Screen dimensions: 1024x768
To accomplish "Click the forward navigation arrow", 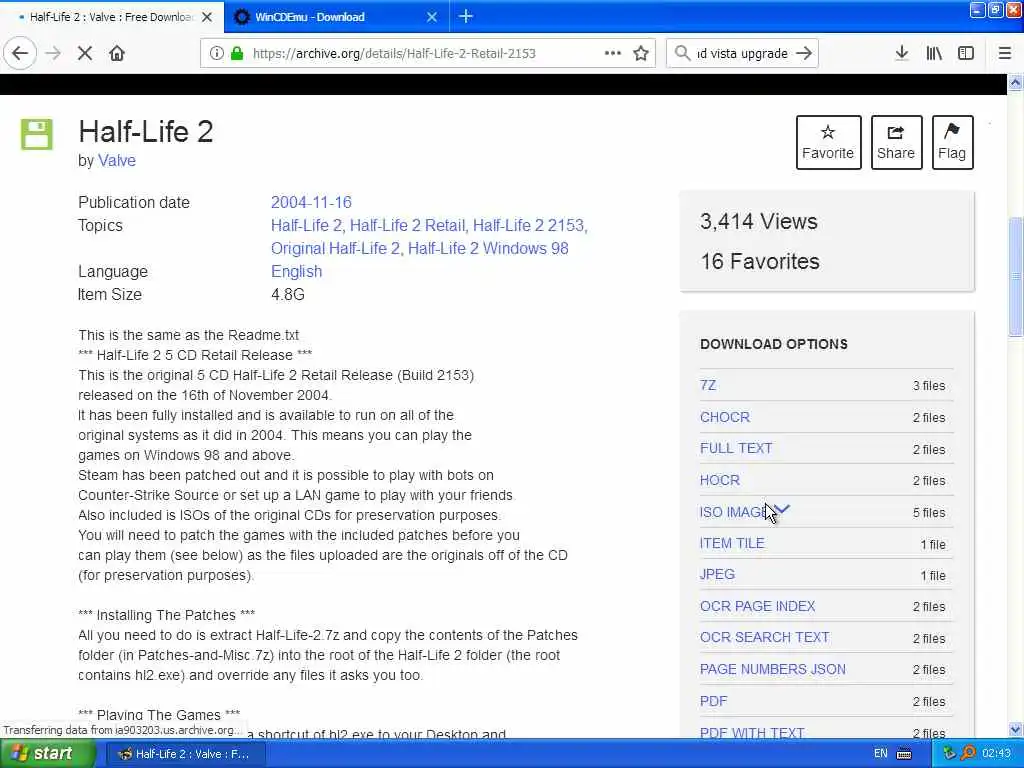I will pyautogui.click(x=53, y=53).
